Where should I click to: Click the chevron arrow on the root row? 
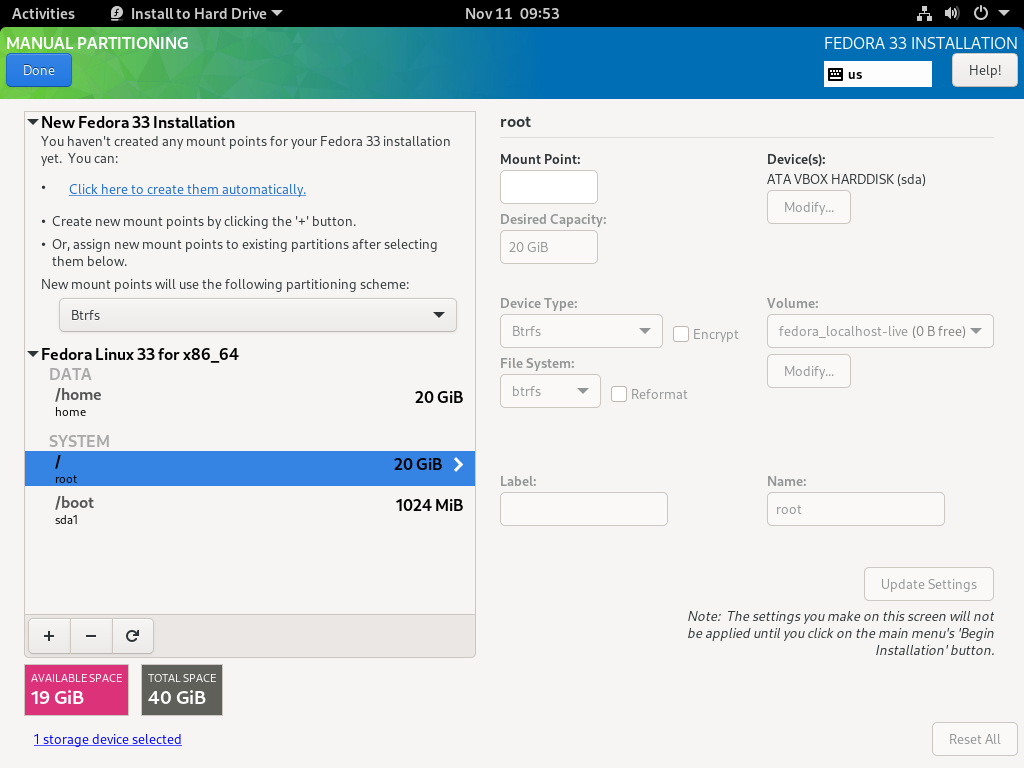click(458, 464)
